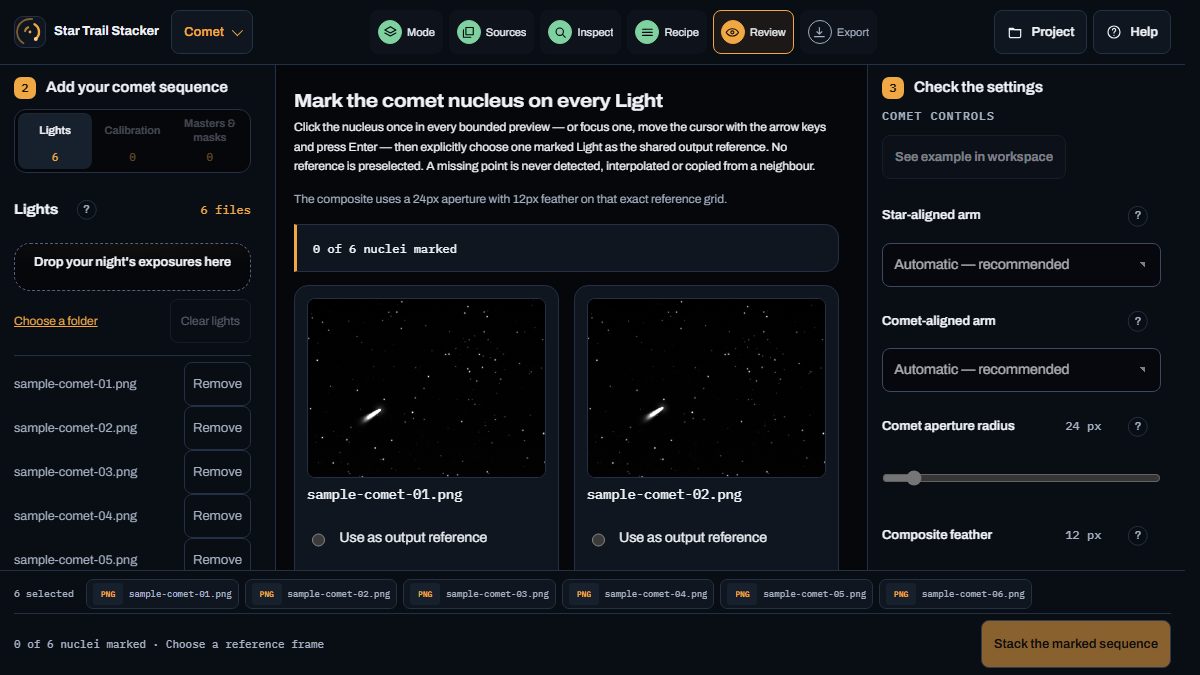The height and width of the screenshot is (675, 1200).
Task: Click the sample-comet-01.png file chip
Action: 163,594
